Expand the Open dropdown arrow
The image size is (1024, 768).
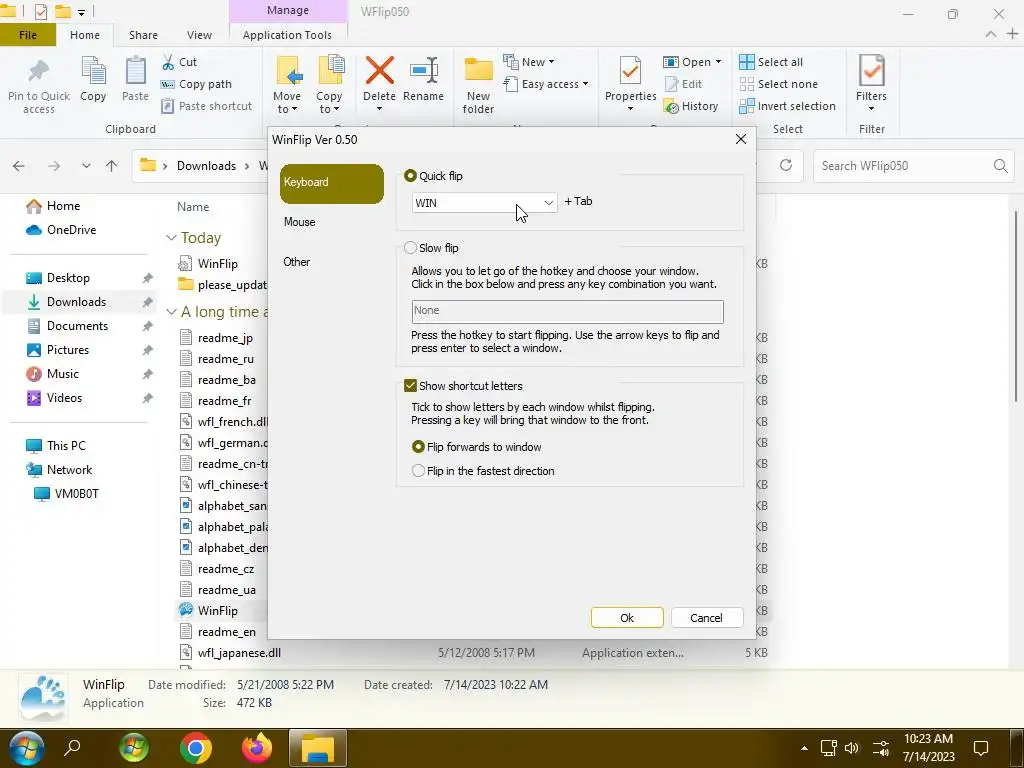tap(718, 62)
